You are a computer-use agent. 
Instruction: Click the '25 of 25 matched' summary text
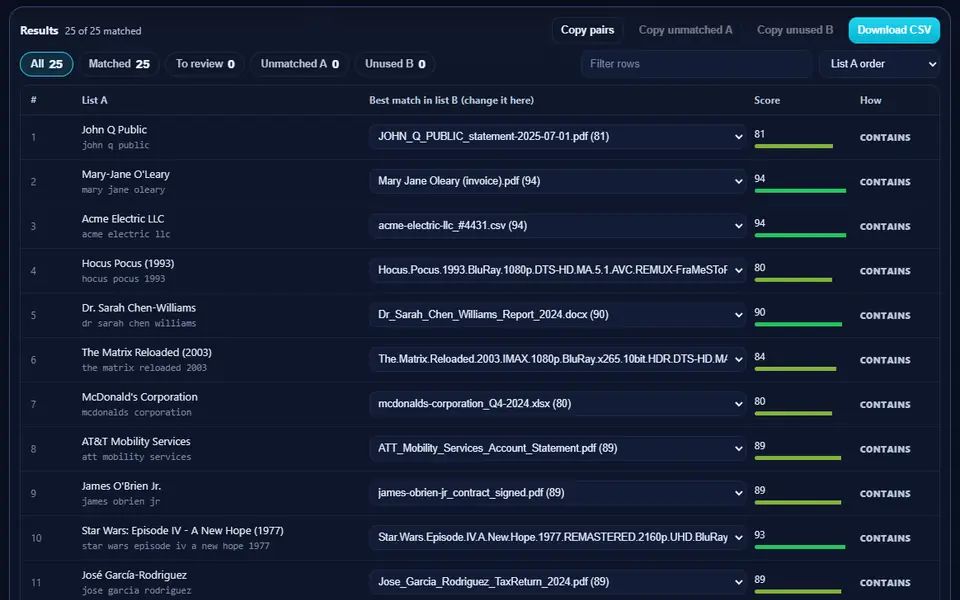coord(103,31)
